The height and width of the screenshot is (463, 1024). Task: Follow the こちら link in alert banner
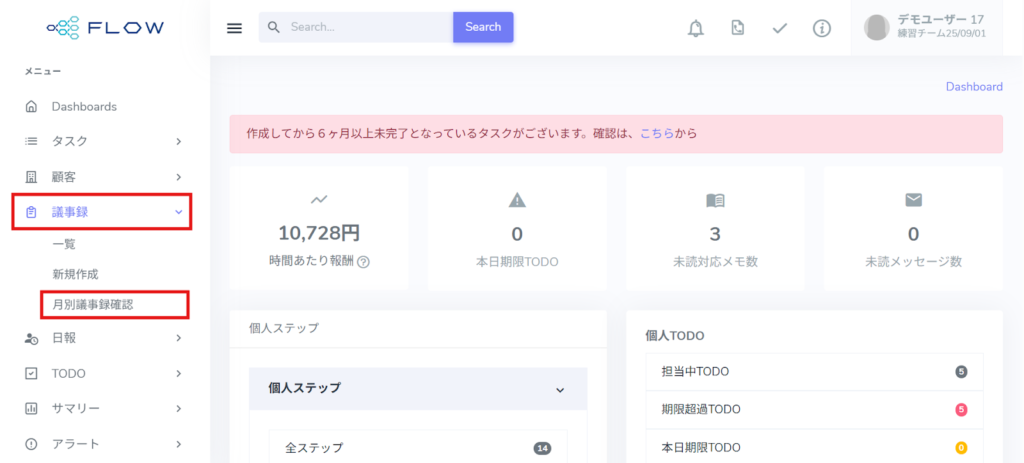pos(656,133)
